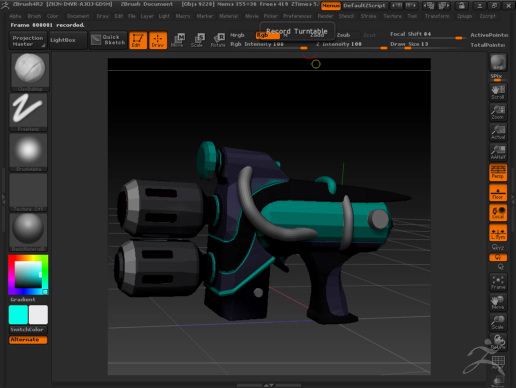Click the empty texture slot
The height and width of the screenshot is (388, 516).
point(28,192)
